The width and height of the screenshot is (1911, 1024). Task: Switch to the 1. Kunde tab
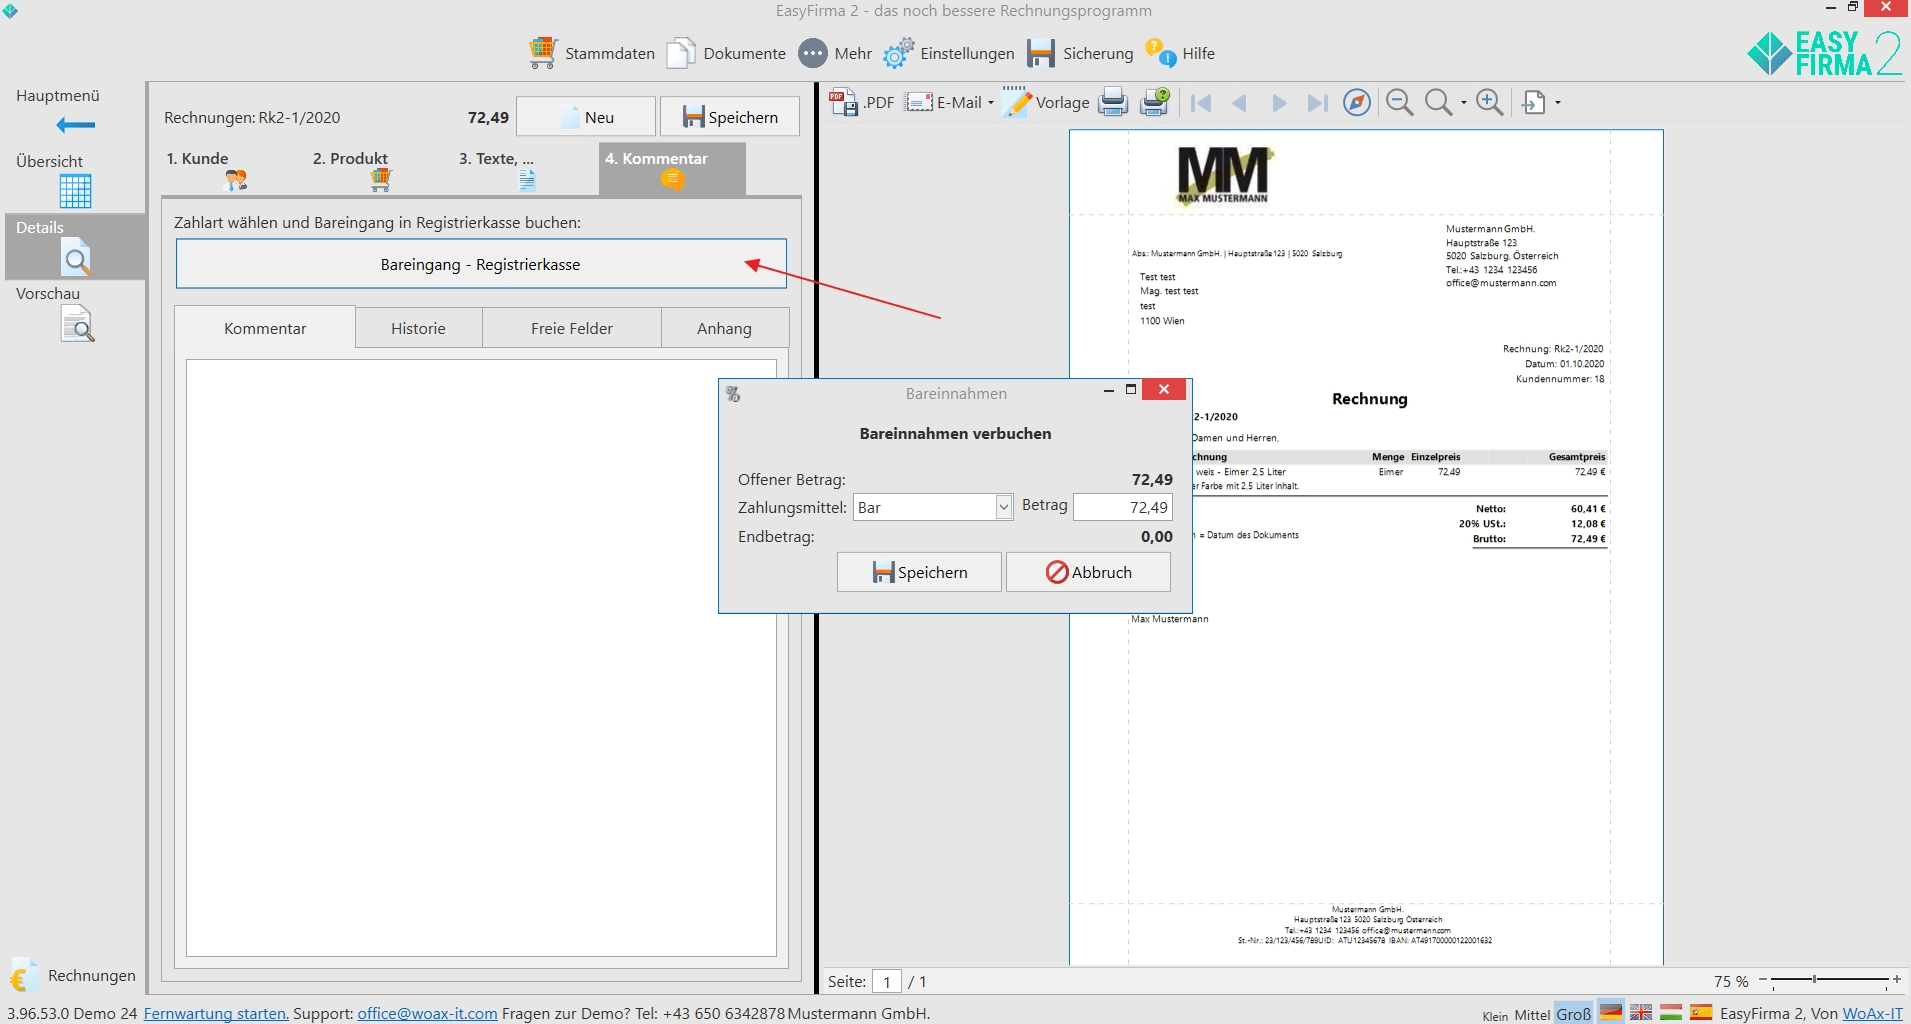tap(234, 168)
